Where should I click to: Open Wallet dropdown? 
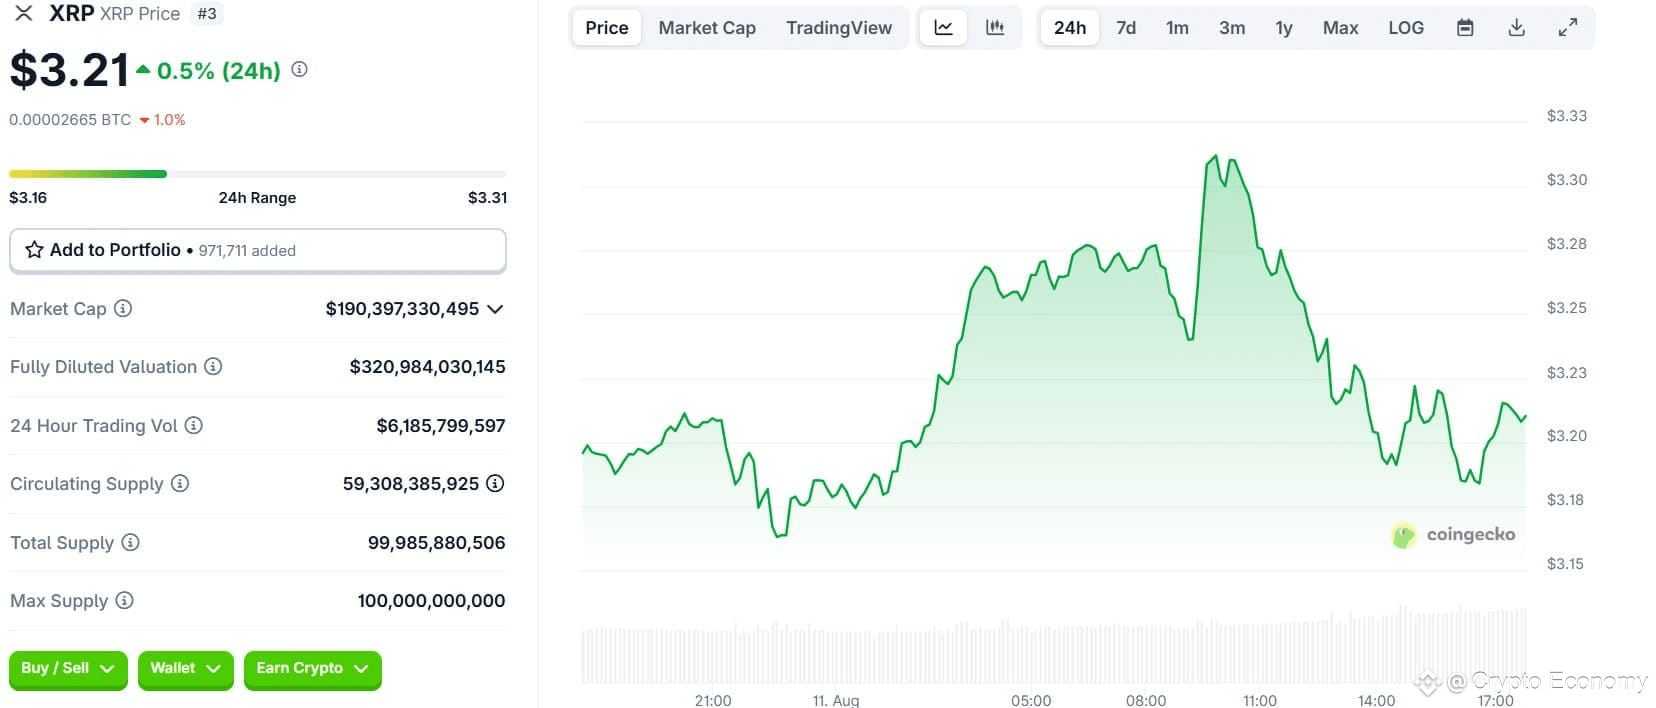coord(186,669)
